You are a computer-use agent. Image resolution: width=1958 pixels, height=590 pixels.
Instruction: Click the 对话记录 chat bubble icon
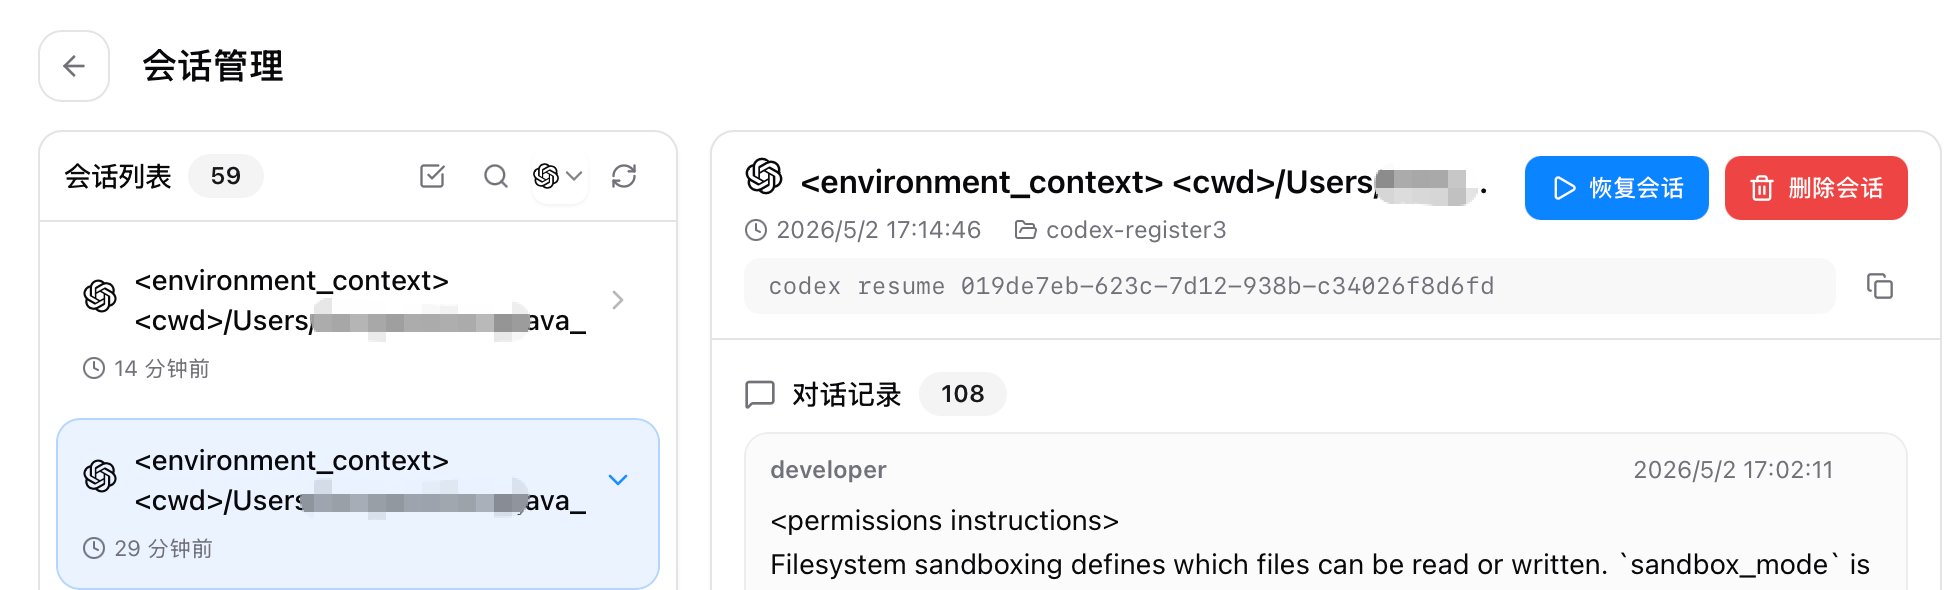tap(760, 394)
